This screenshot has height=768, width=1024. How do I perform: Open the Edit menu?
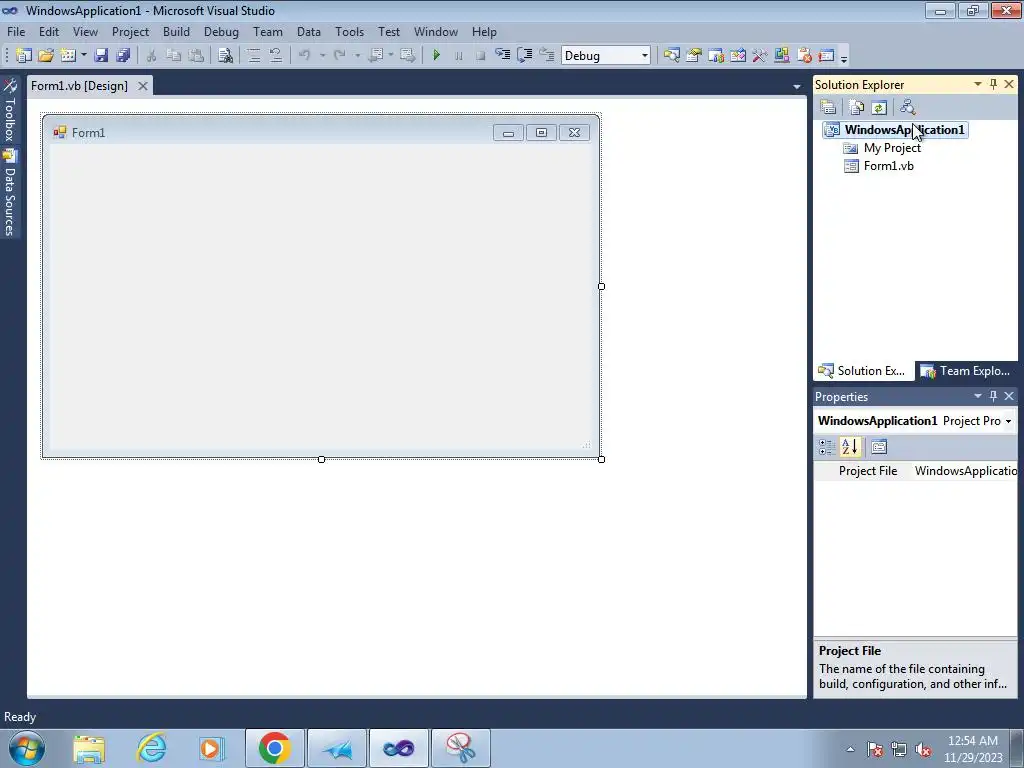click(x=48, y=31)
